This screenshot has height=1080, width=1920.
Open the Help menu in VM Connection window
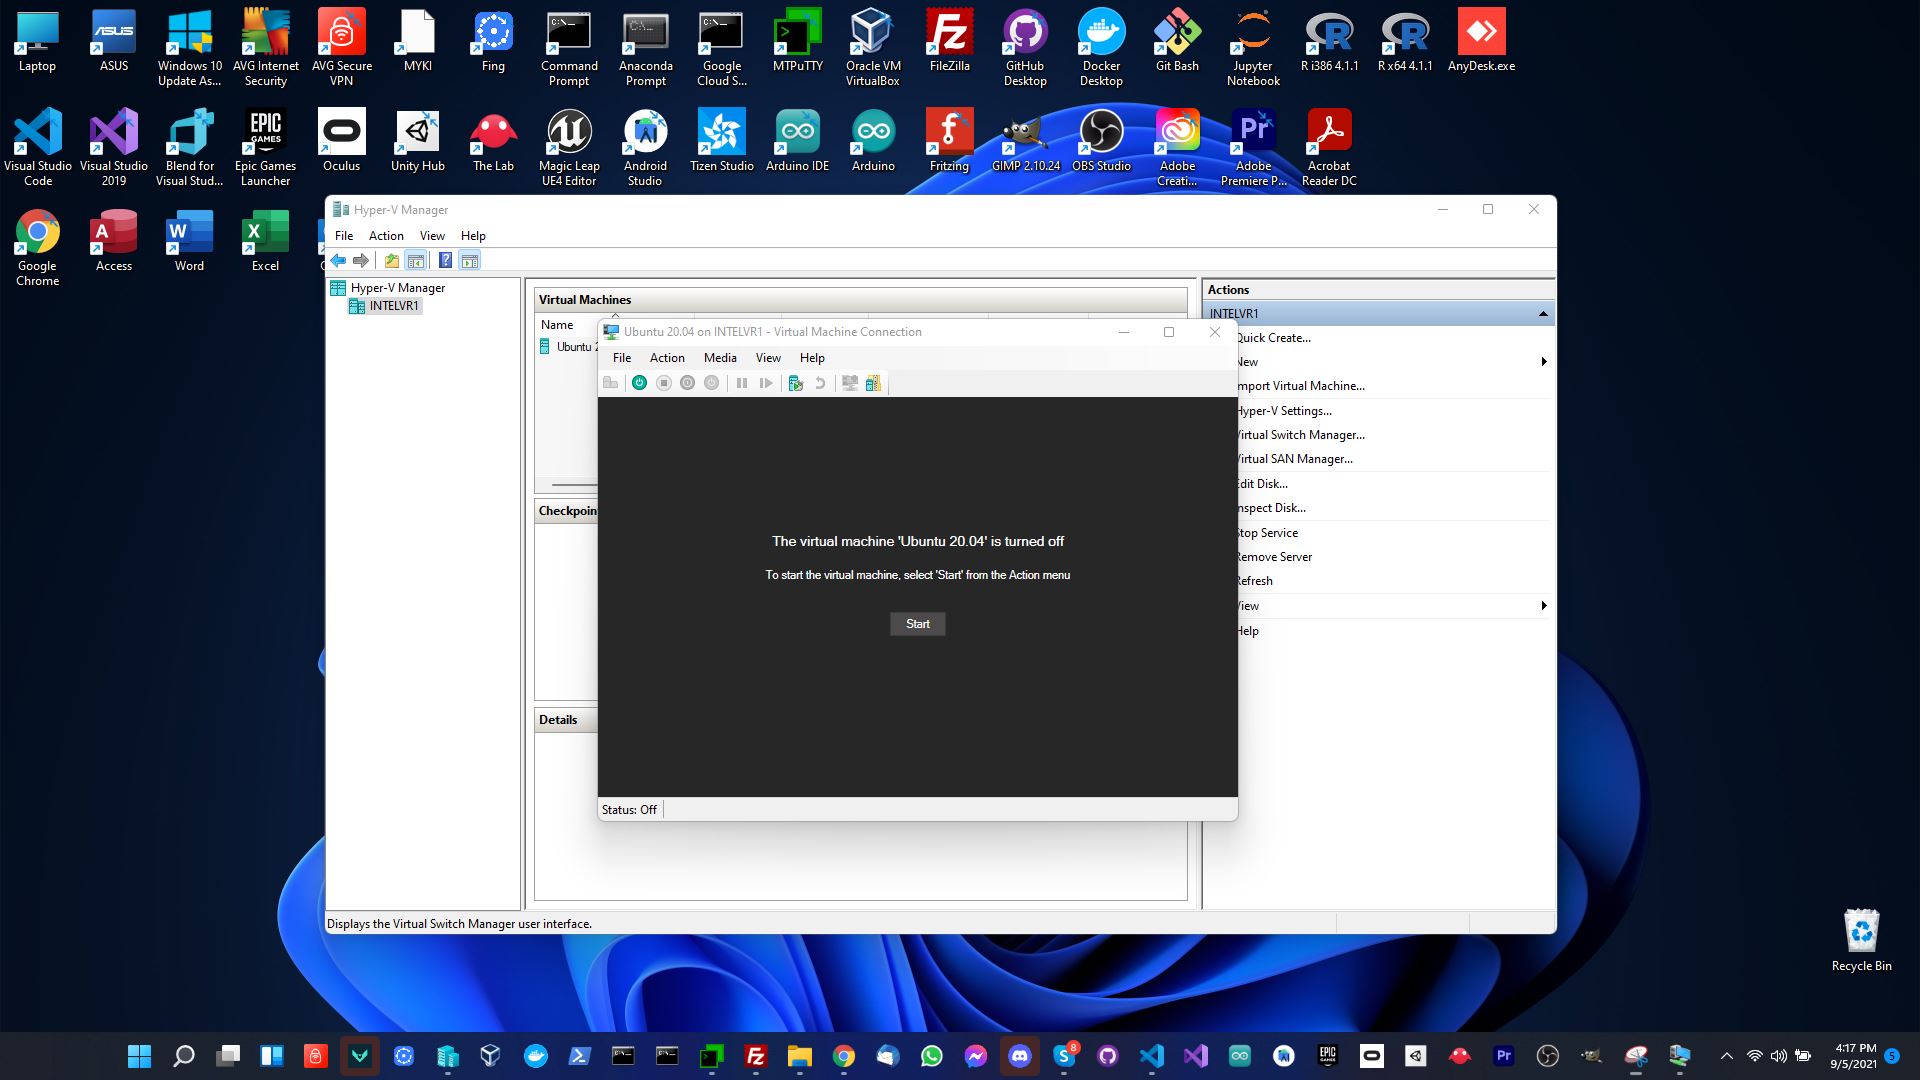pos(812,358)
